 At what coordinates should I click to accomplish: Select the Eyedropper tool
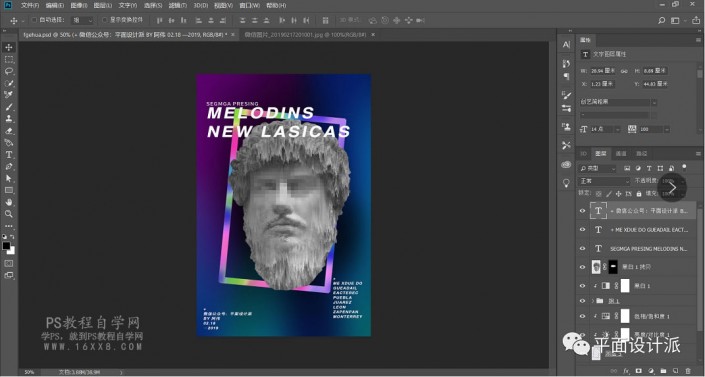(x=9, y=95)
